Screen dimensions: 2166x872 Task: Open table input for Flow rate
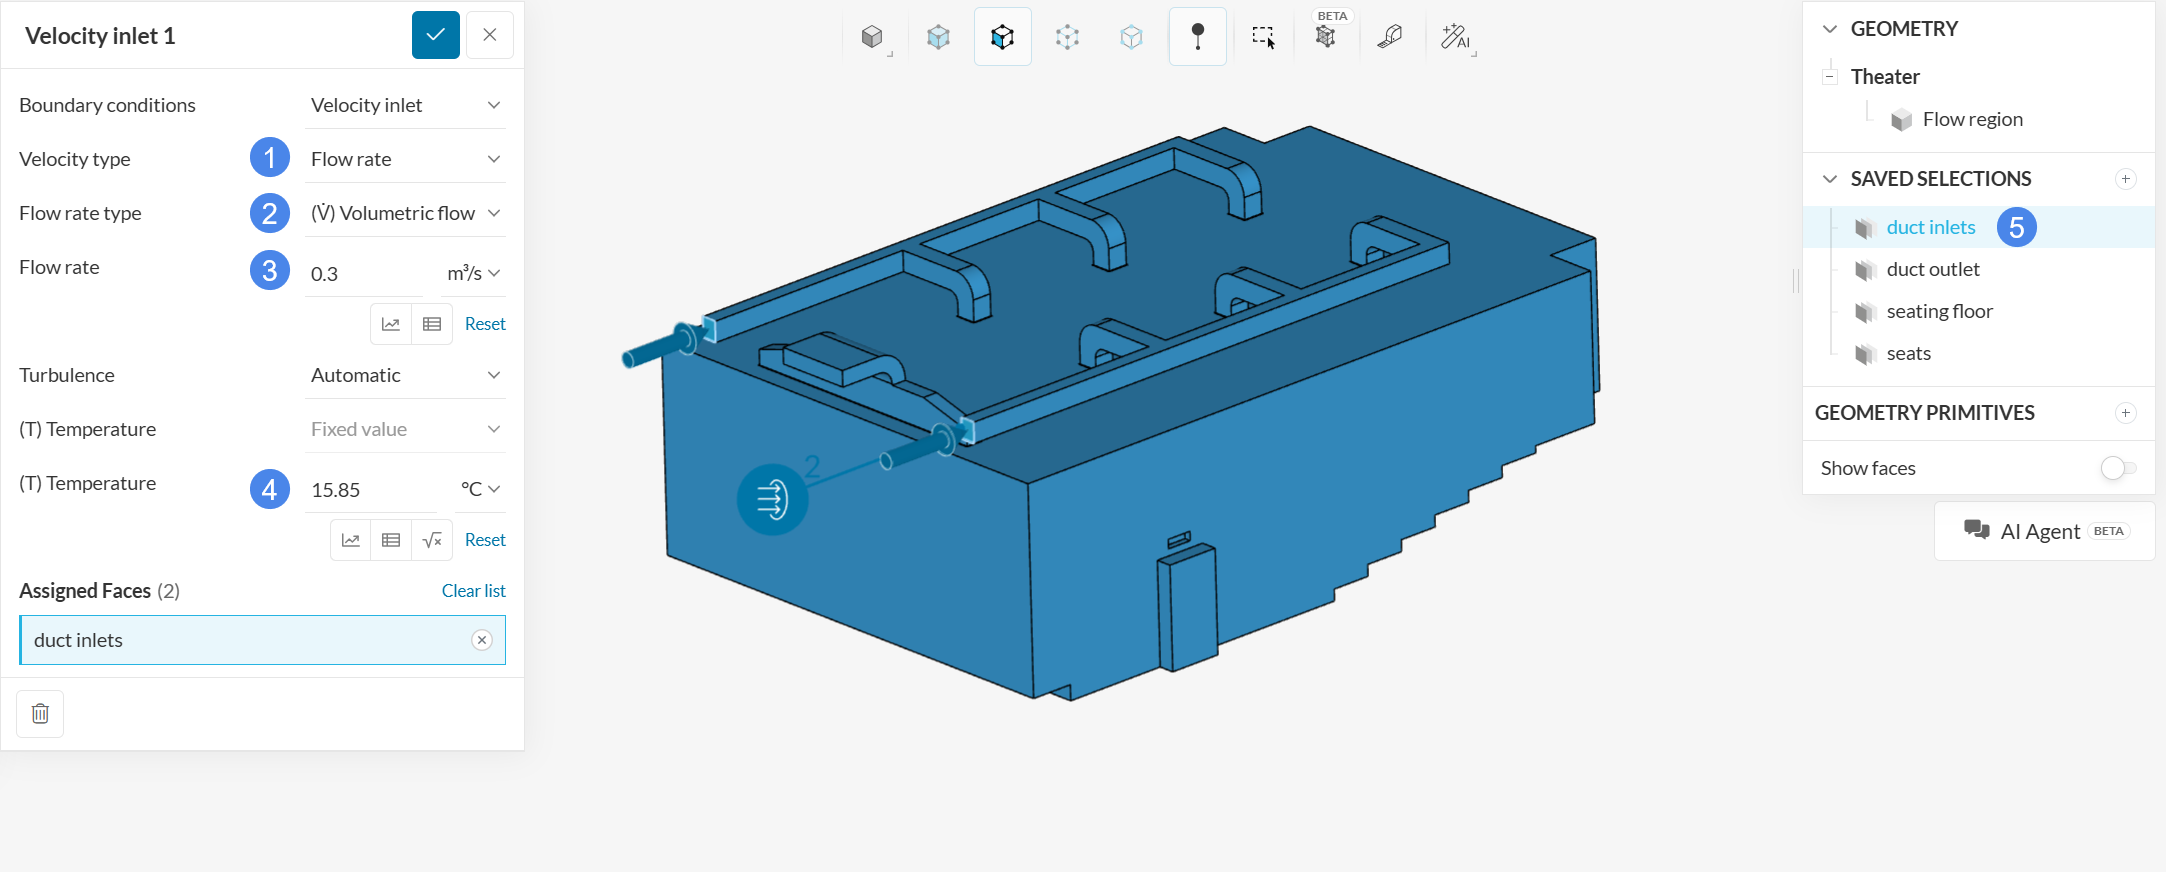[432, 324]
